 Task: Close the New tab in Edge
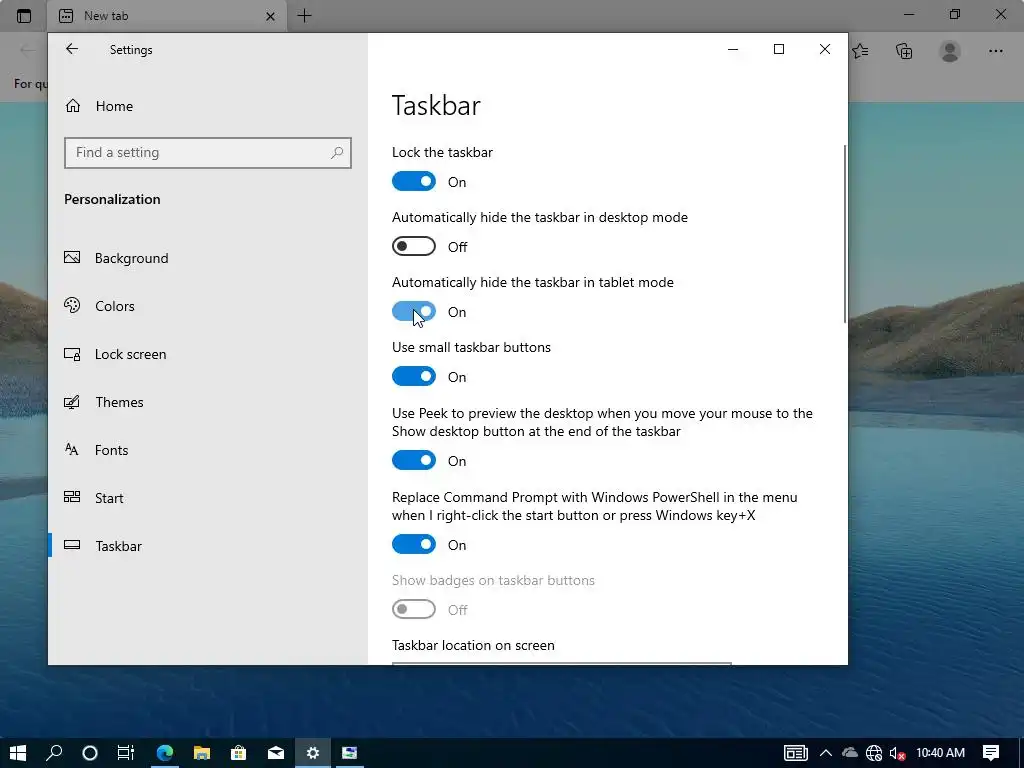[x=270, y=16]
